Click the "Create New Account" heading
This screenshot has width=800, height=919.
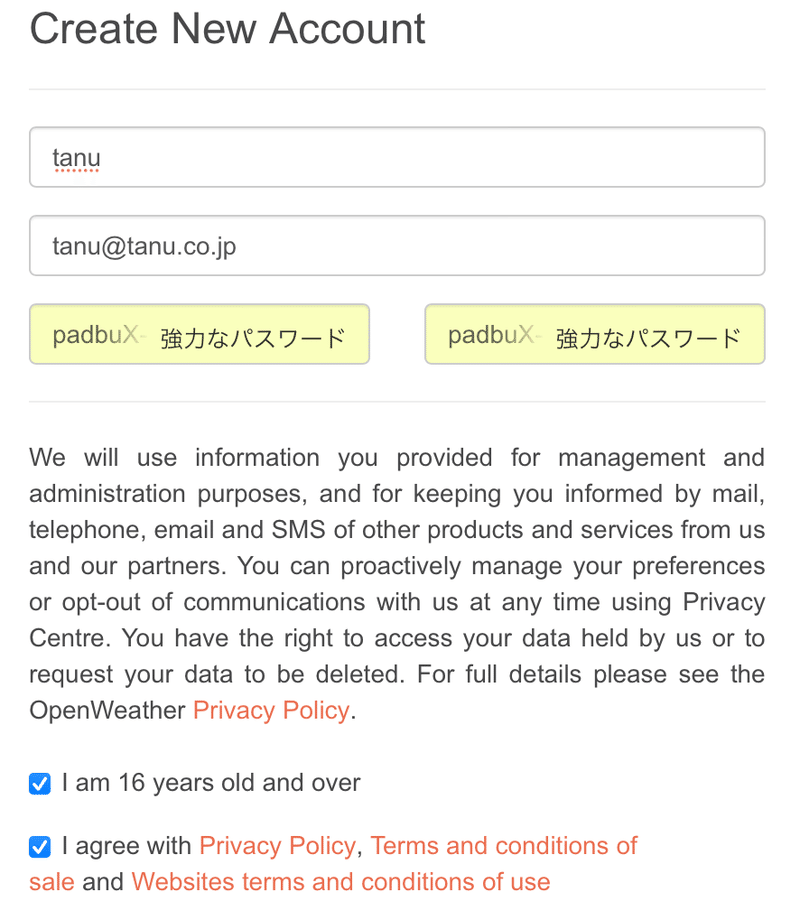[227, 28]
